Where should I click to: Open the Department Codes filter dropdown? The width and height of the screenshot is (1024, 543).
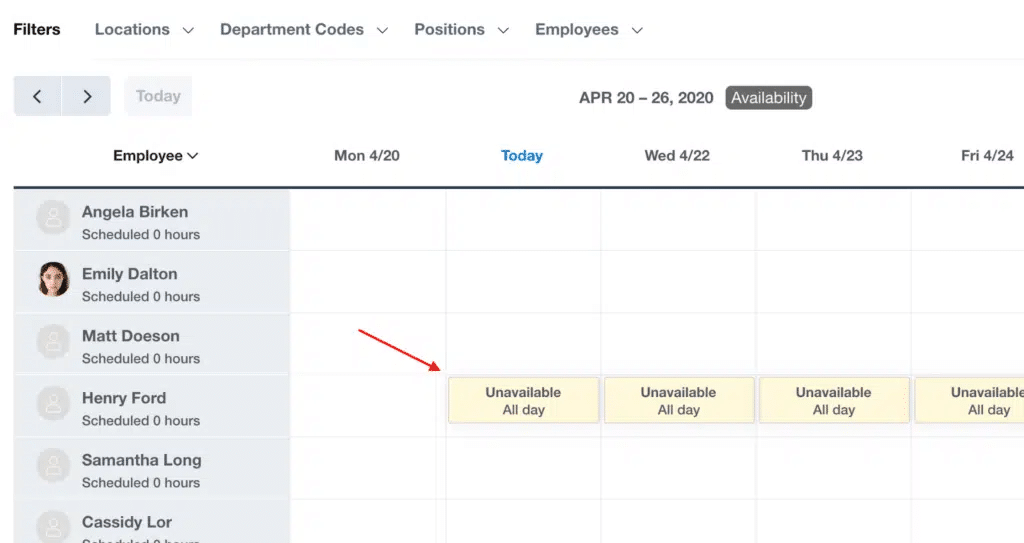click(304, 29)
